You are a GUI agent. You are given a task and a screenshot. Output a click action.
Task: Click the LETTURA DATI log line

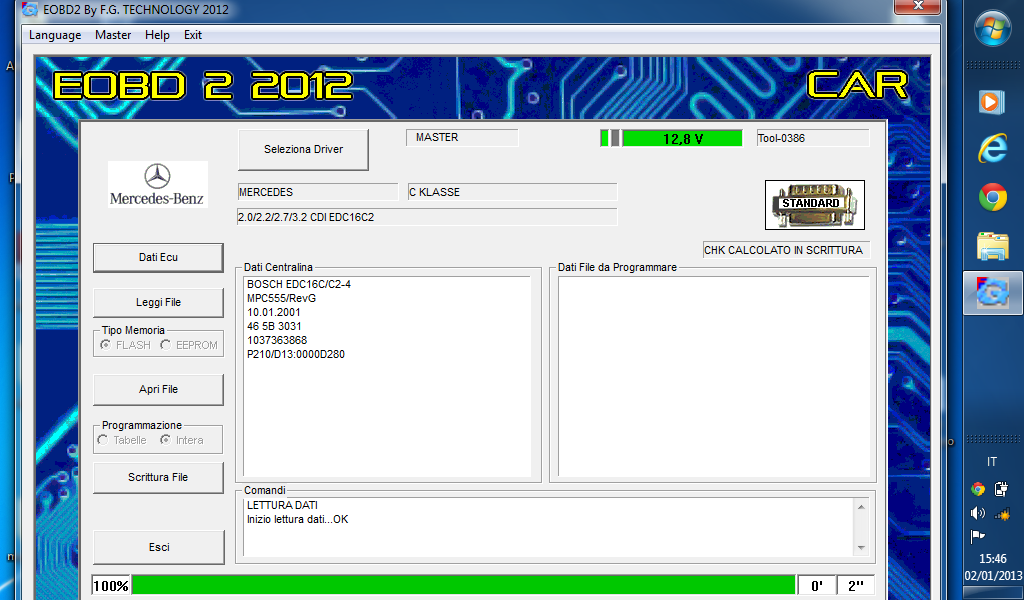[x=283, y=505]
